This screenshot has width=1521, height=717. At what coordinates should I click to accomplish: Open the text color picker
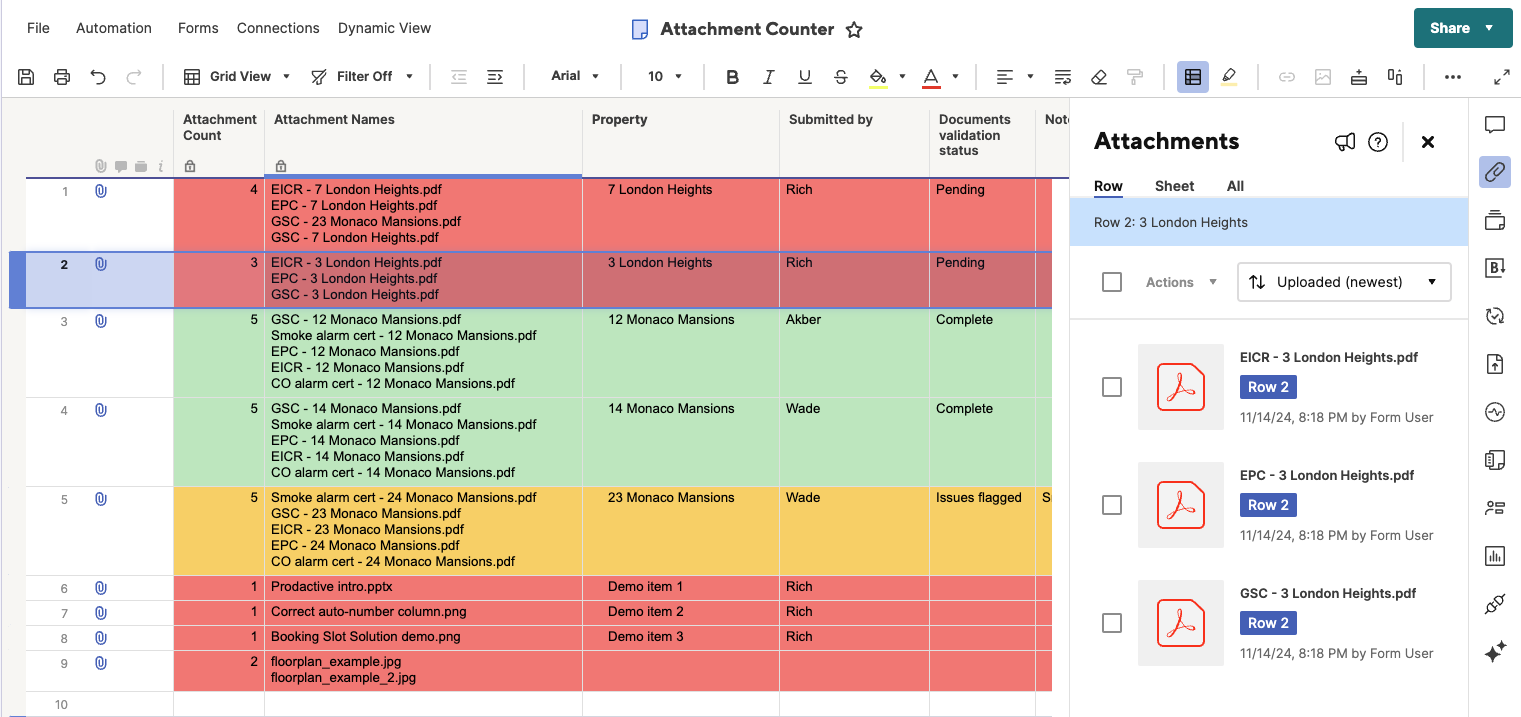956,76
